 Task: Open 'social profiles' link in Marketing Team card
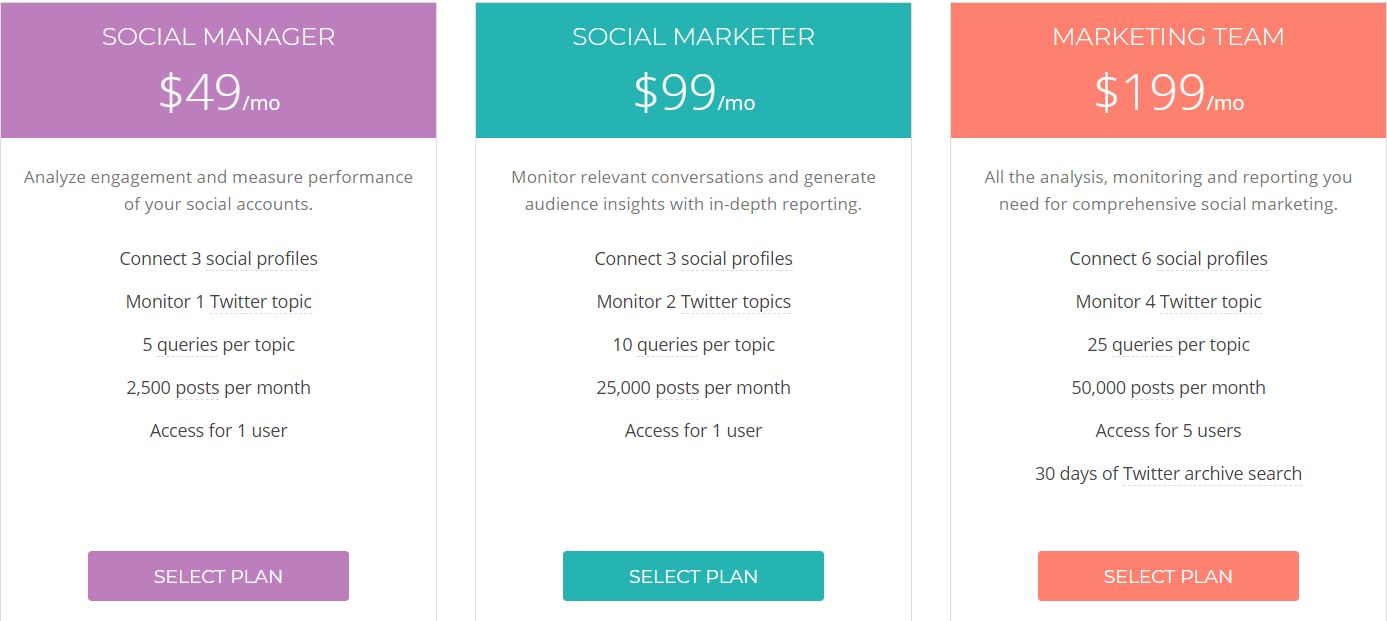coord(1212,259)
